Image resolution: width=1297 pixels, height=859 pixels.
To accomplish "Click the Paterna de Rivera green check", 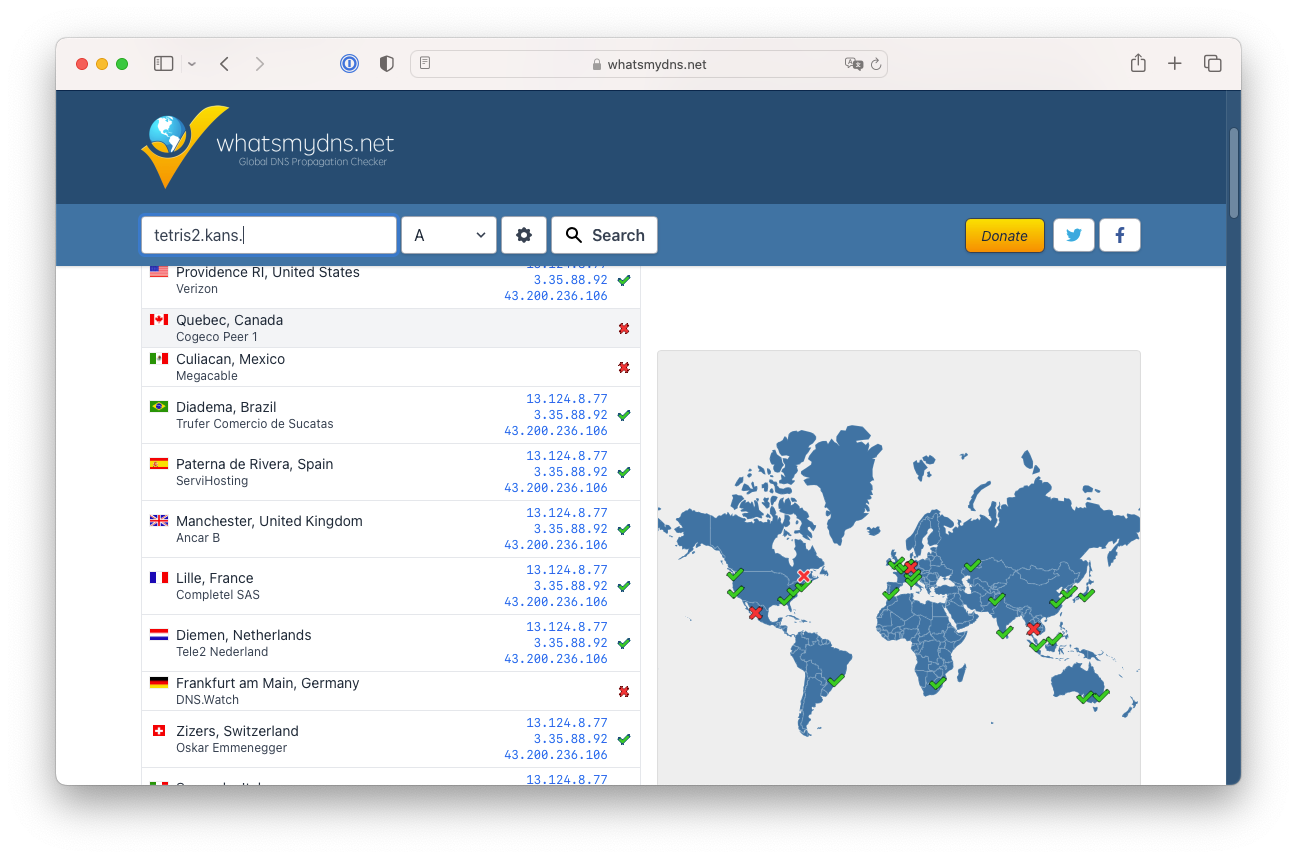I will 624,472.
